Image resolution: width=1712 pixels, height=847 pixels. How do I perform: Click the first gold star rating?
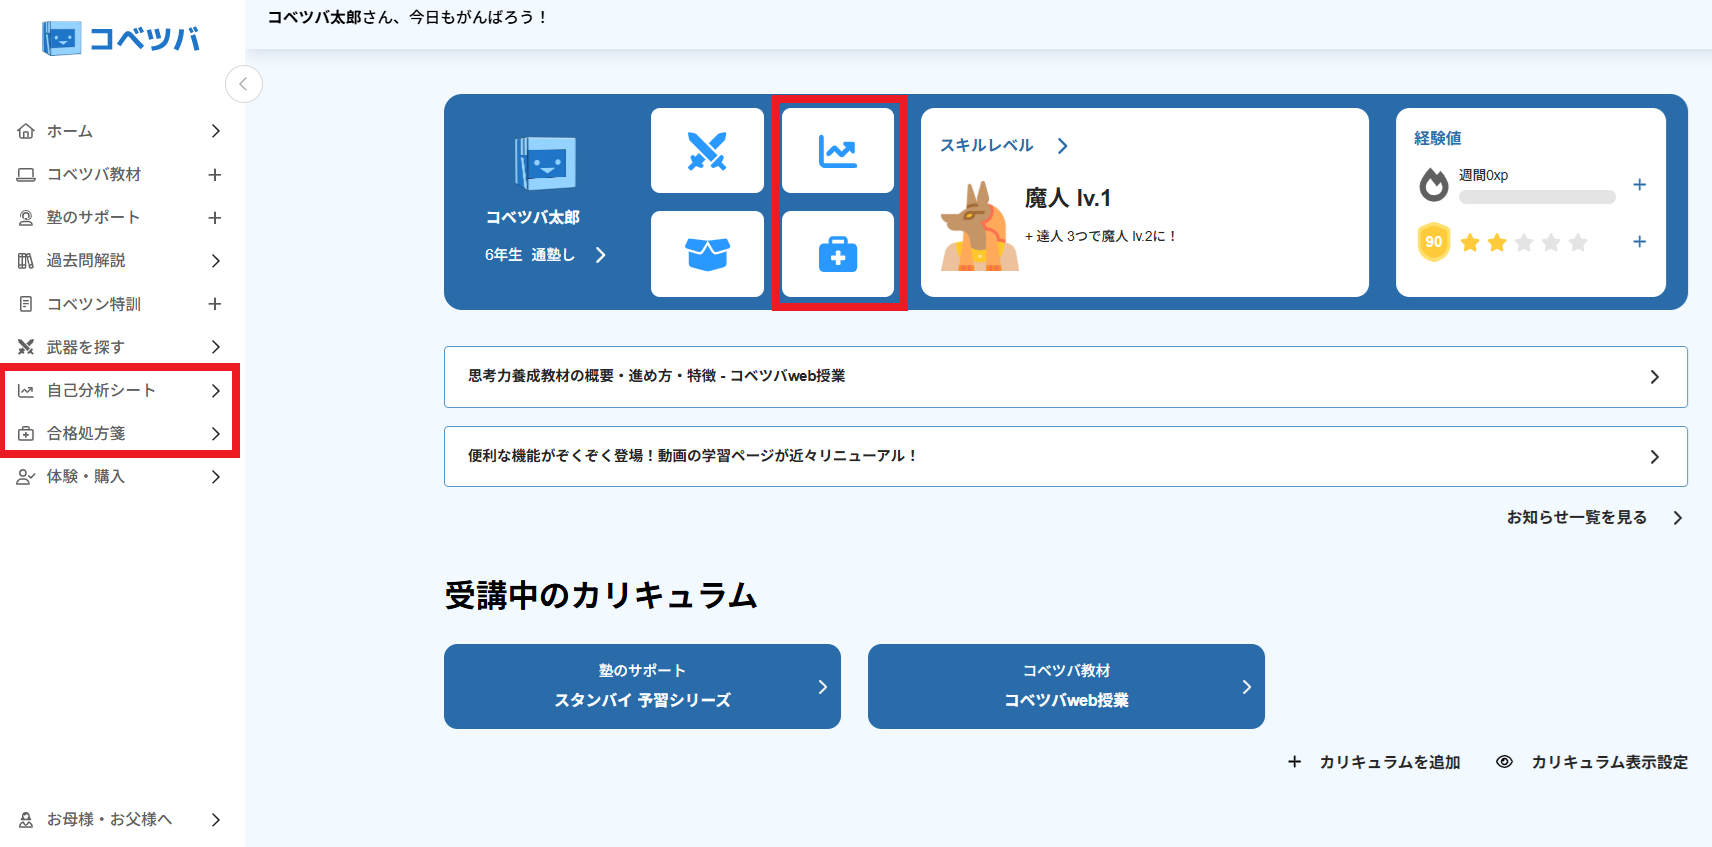pos(1470,242)
